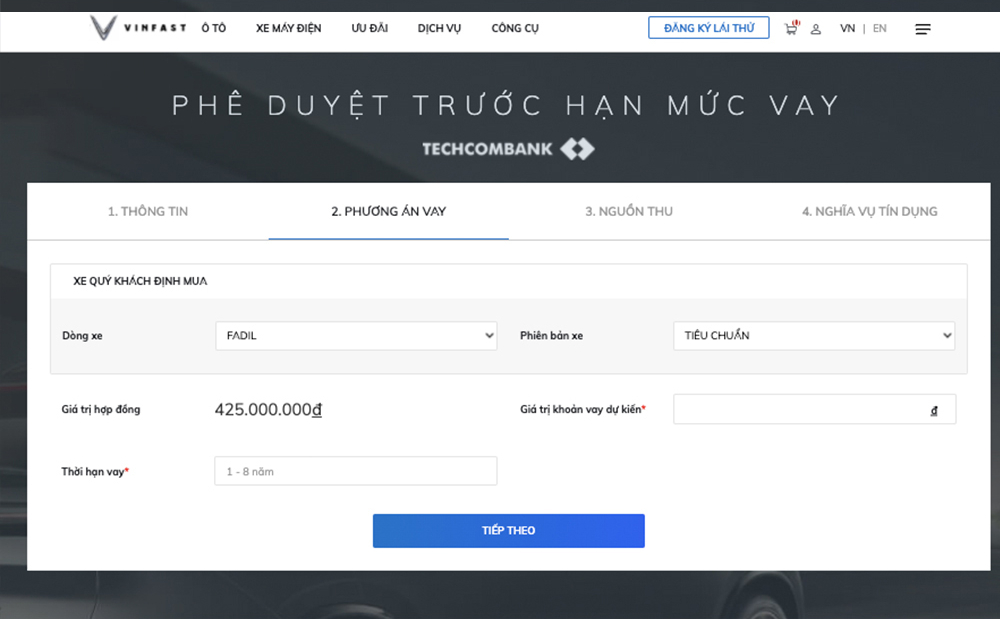
Task: Open the XE MÁY ĐIỆN menu
Action: [288, 28]
